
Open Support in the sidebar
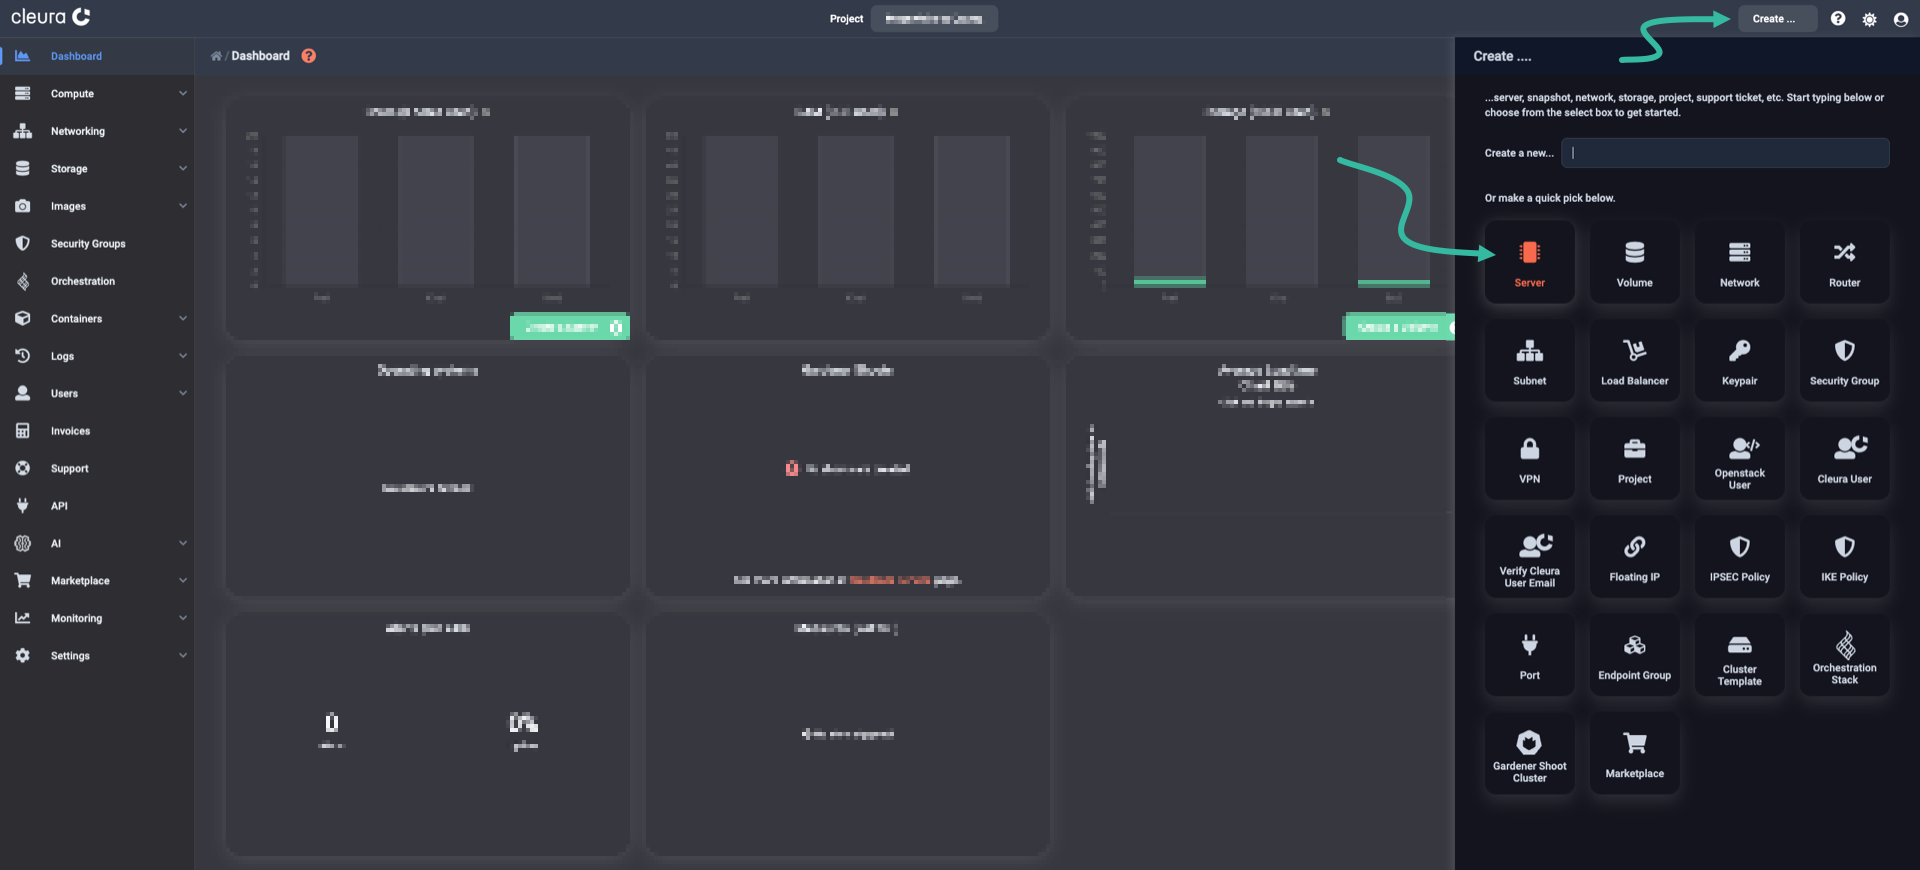97,469
